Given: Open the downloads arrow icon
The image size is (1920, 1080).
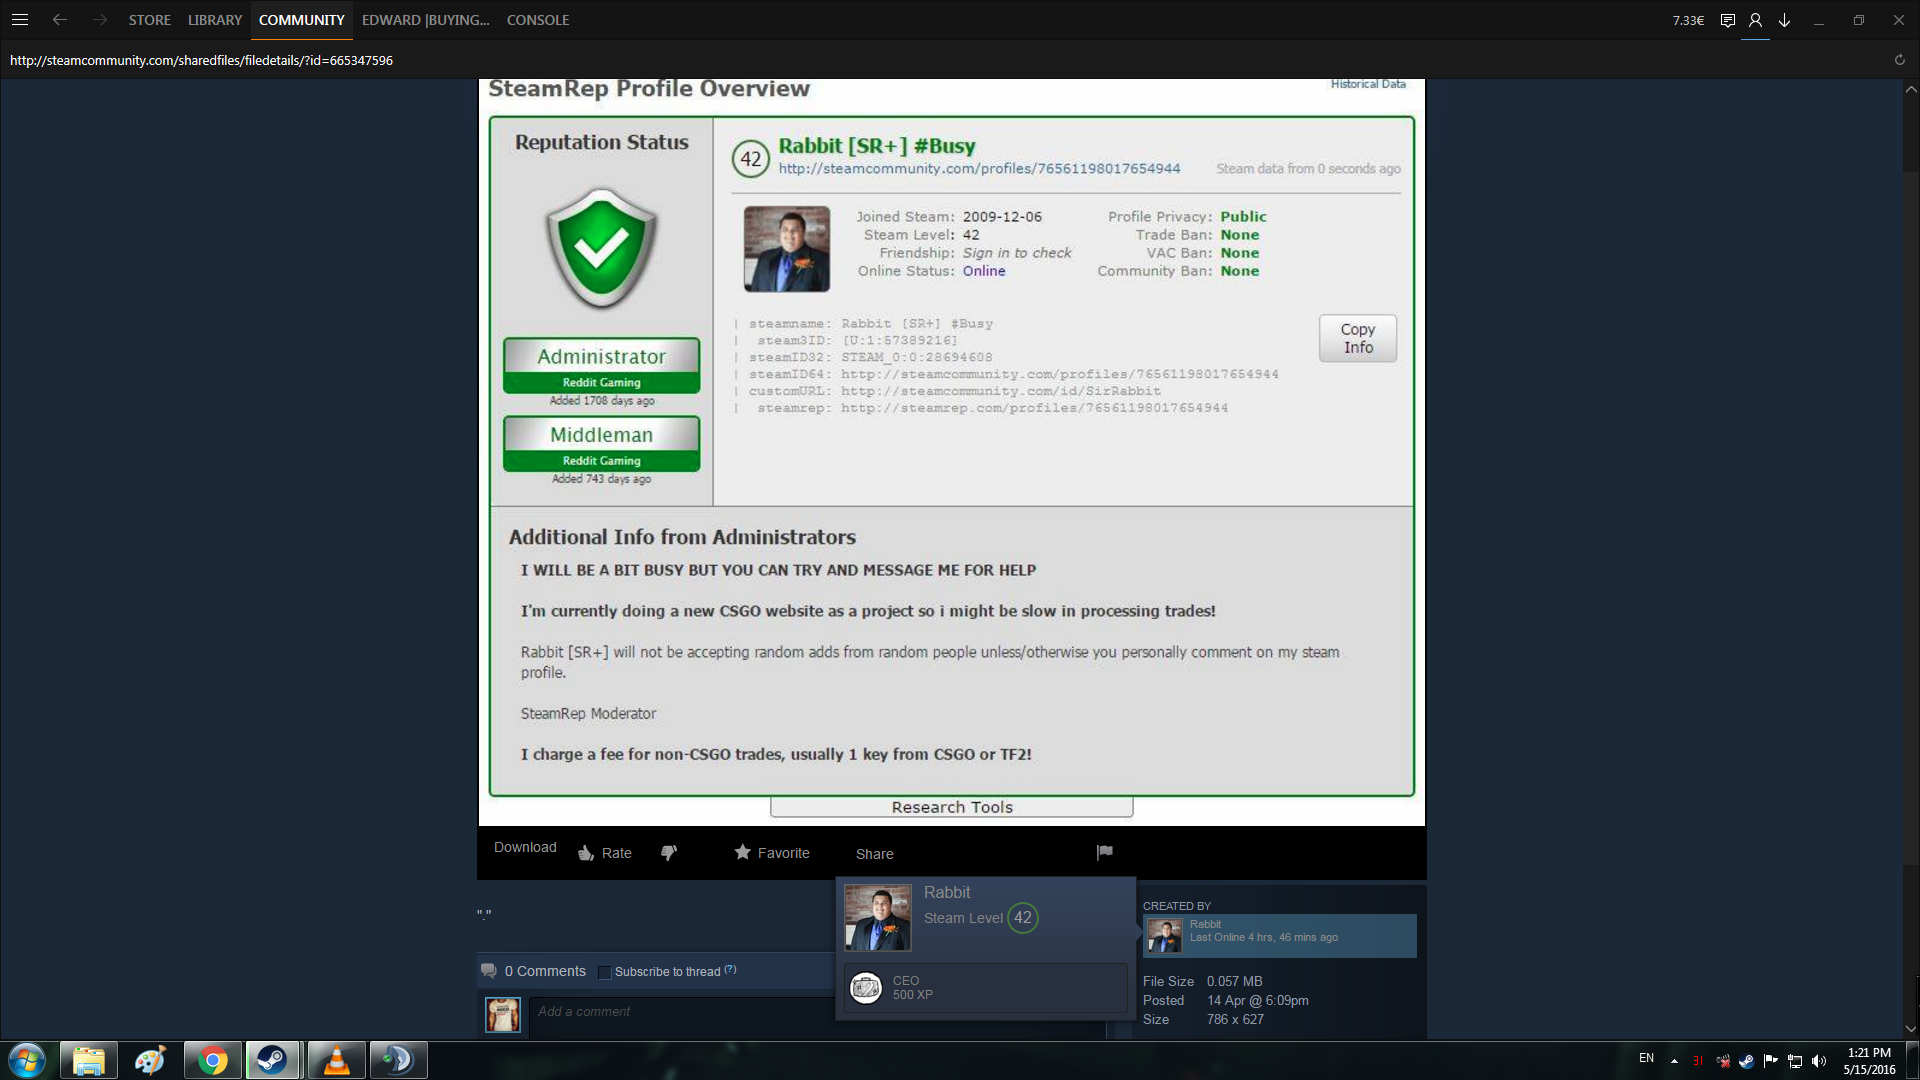Looking at the screenshot, I should click(1784, 20).
